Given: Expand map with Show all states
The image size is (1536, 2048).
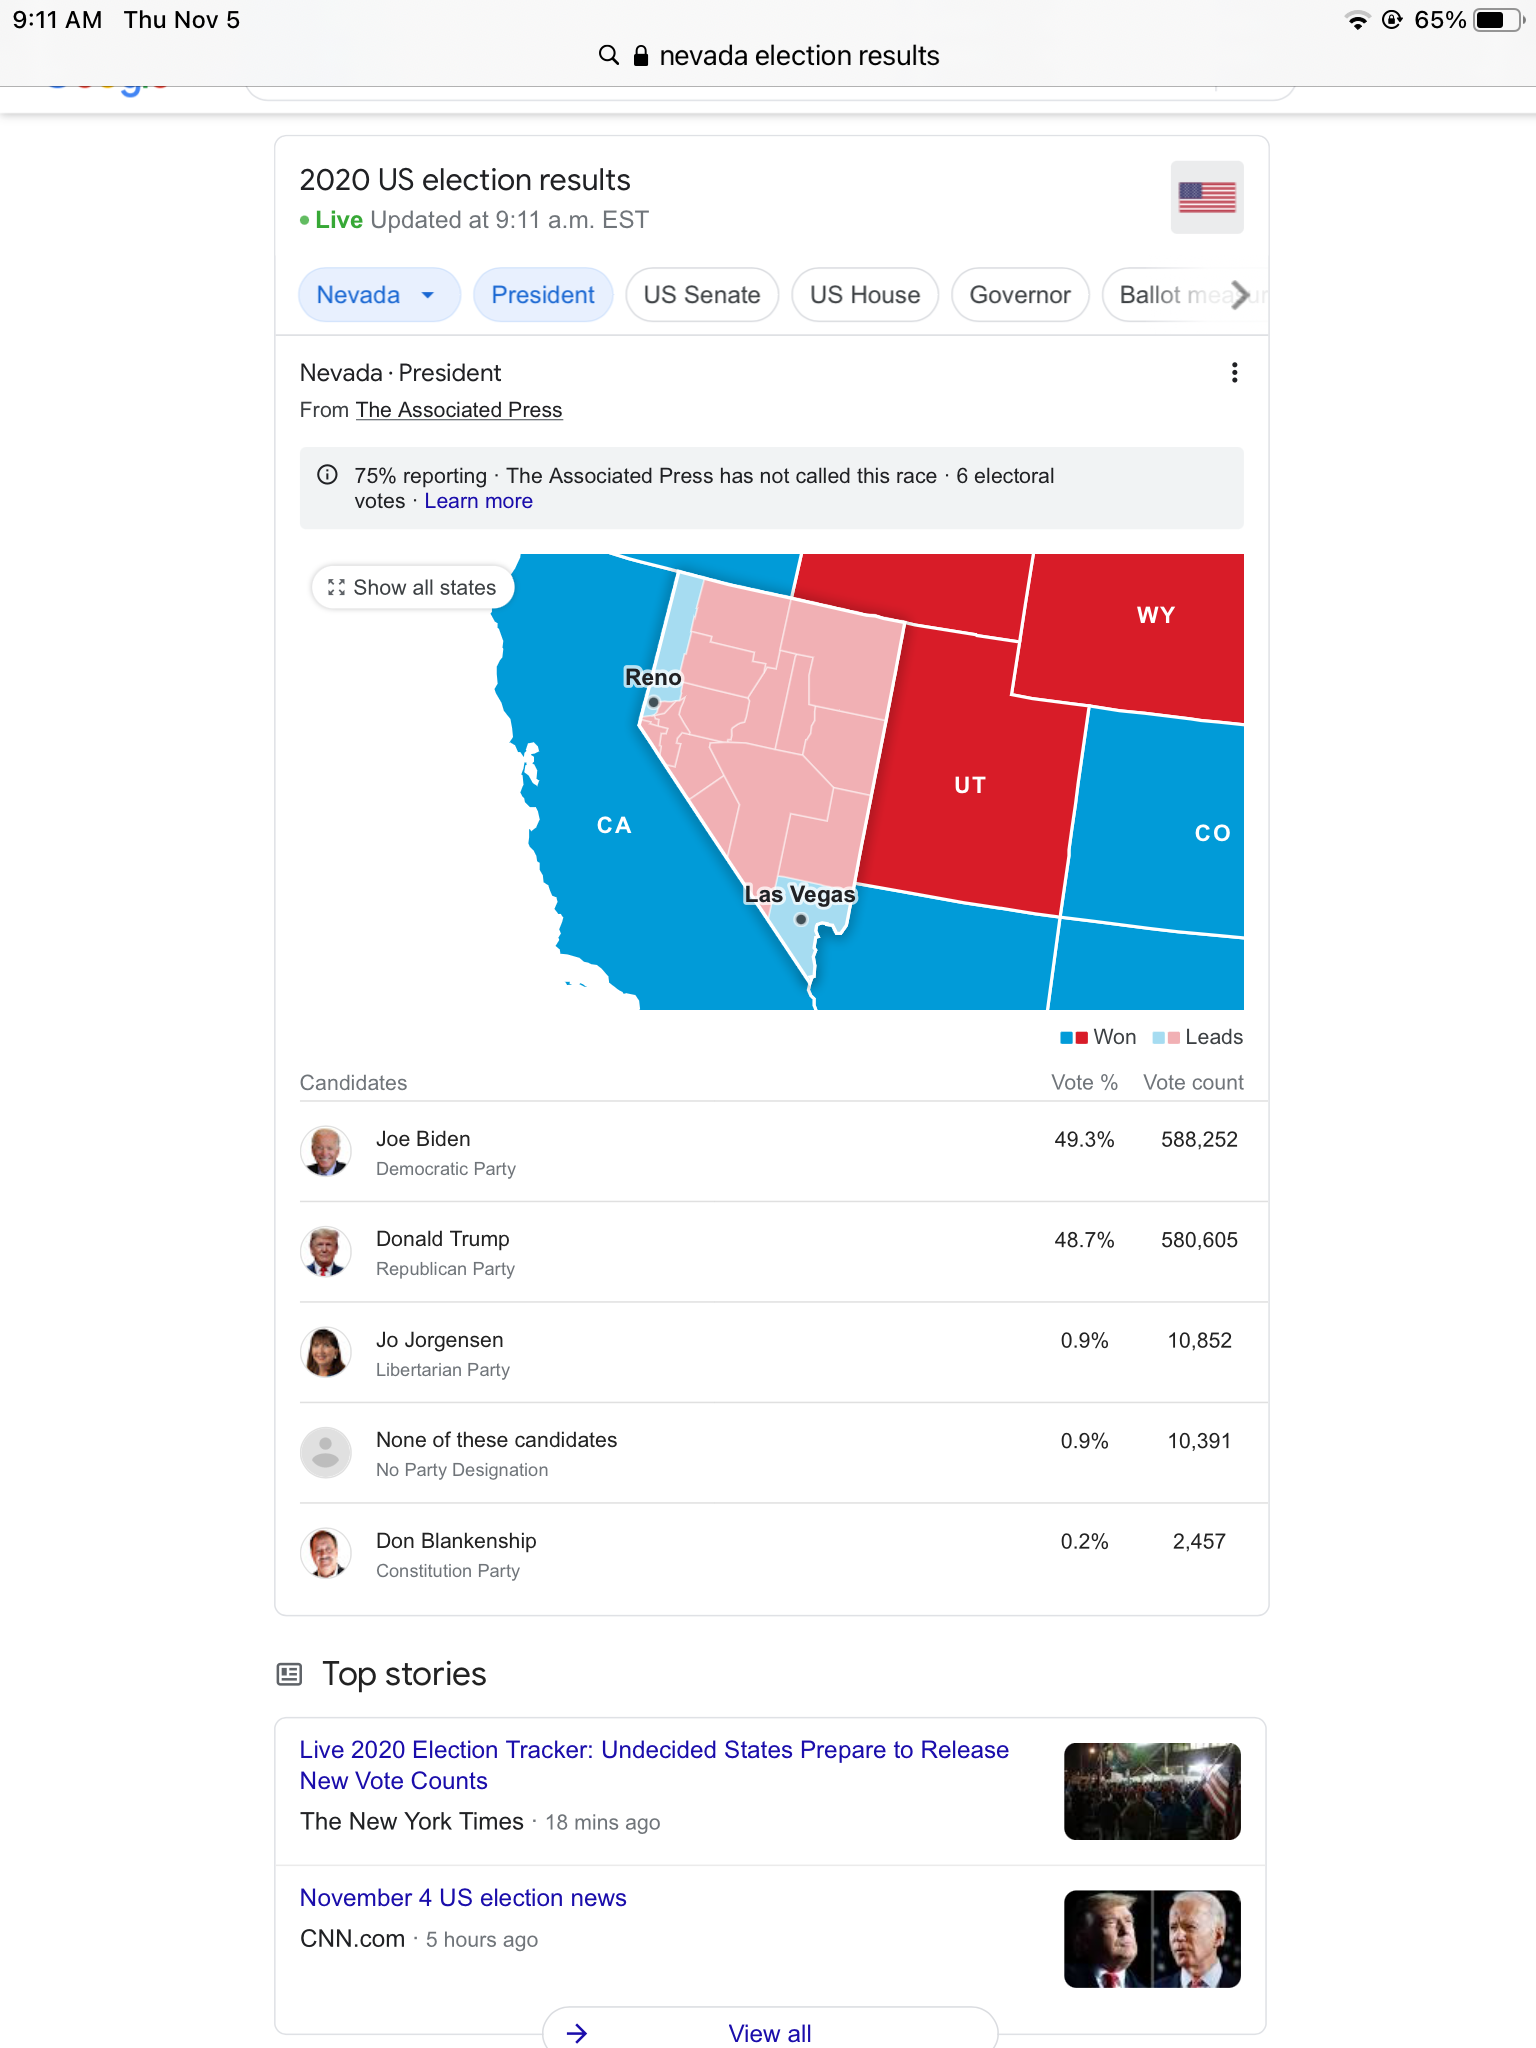Looking at the screenshot, I should pos(412,587).
